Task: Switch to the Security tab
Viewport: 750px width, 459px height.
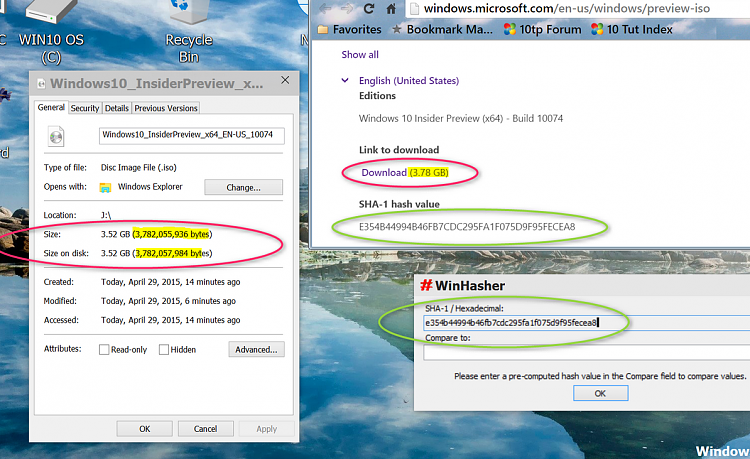Action: coord(85,108)
